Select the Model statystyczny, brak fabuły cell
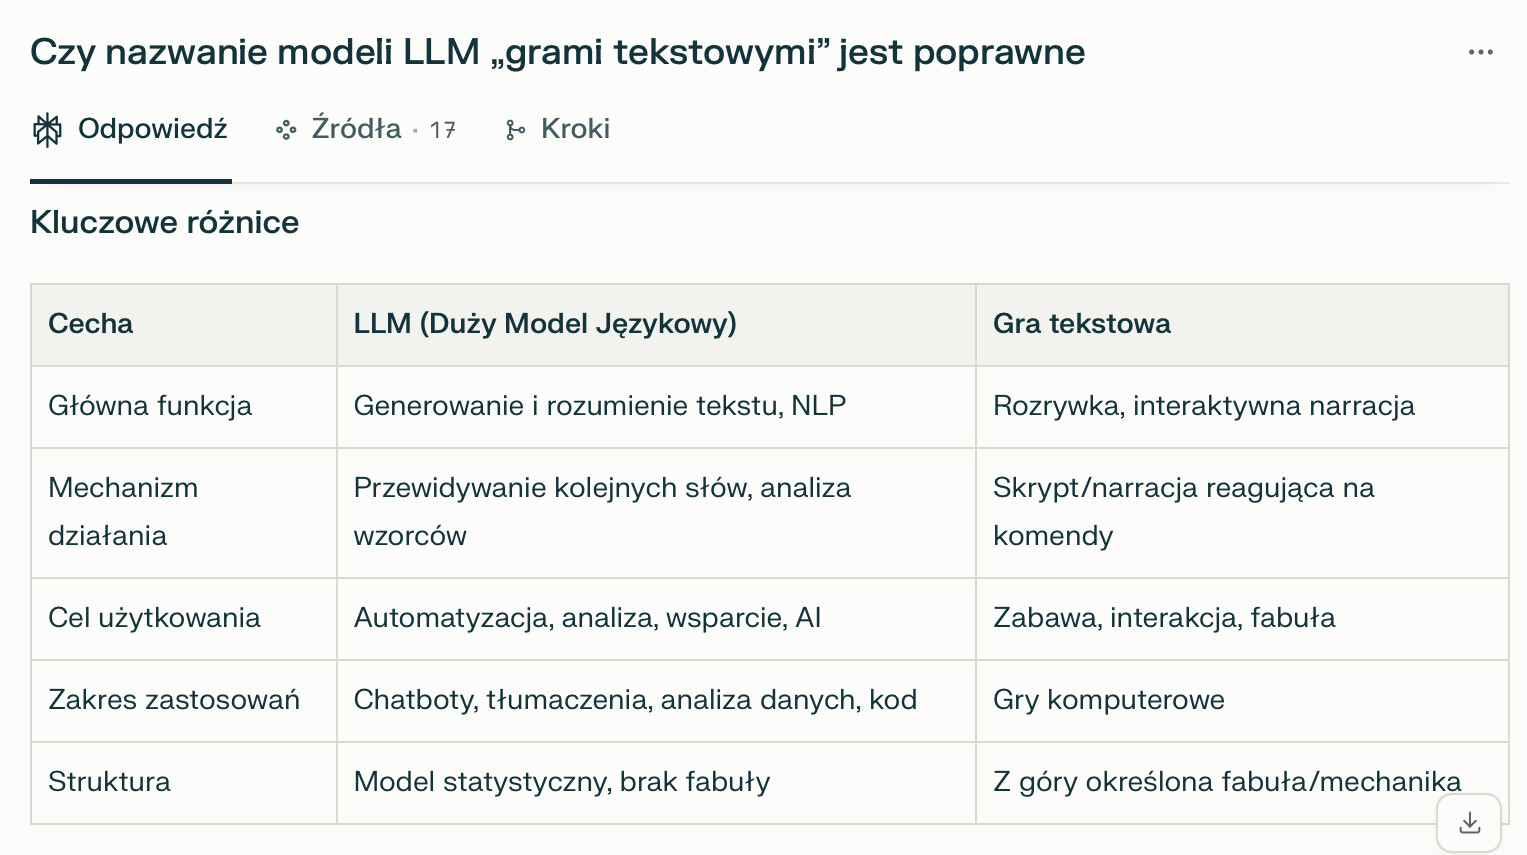Viewport: 1527px width, 855px height. [562, 782]
